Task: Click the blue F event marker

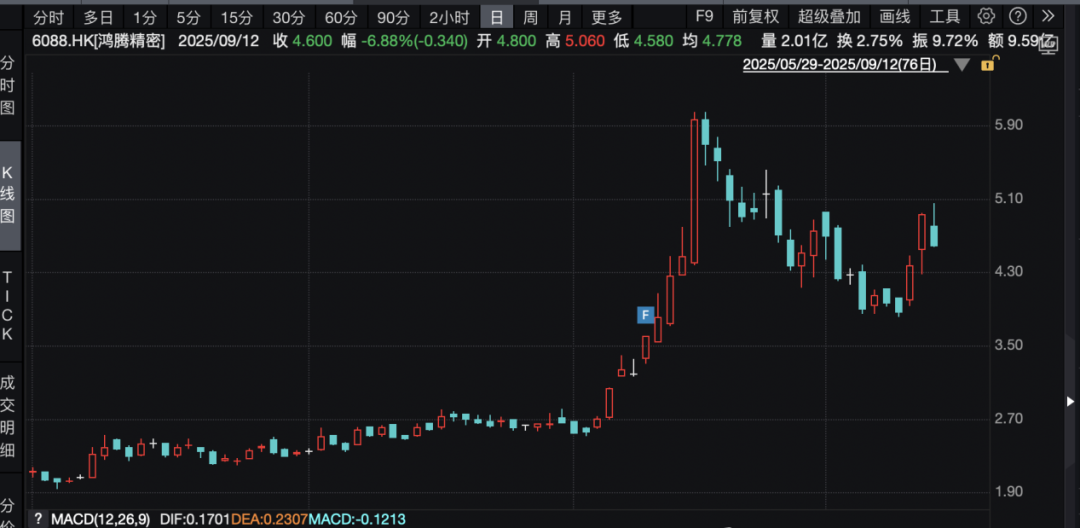Action: tap(645, 315)
